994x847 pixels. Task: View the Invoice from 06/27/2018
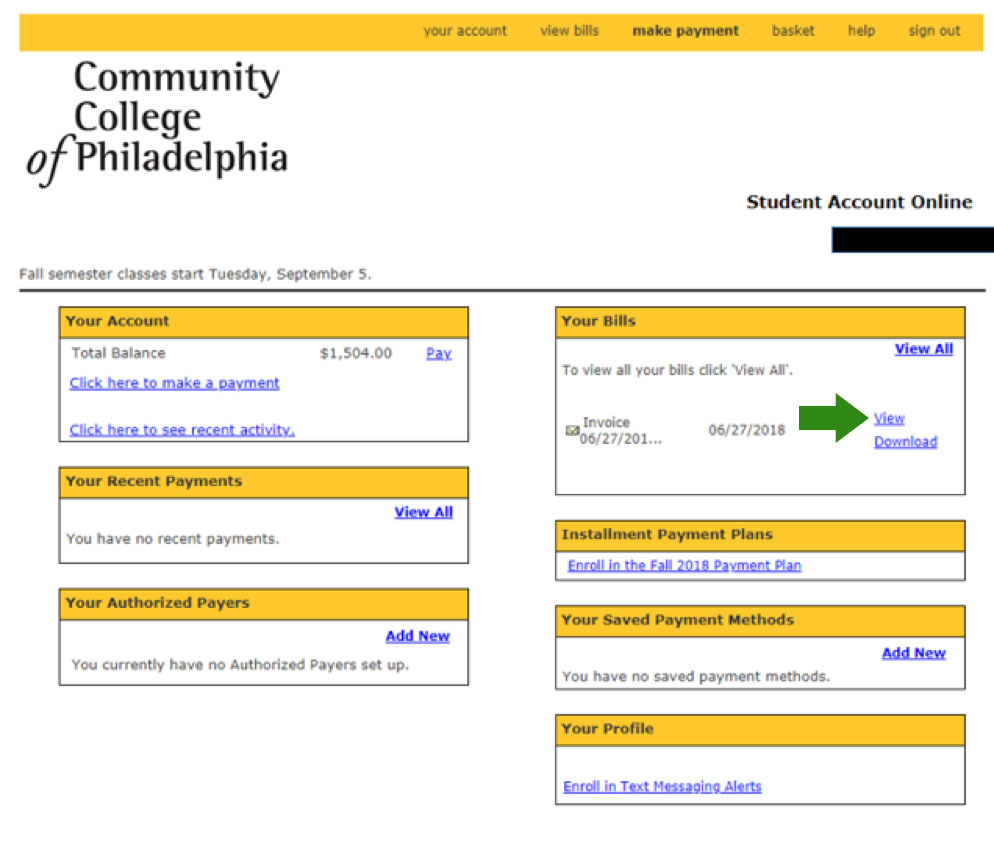coord(889,418)
